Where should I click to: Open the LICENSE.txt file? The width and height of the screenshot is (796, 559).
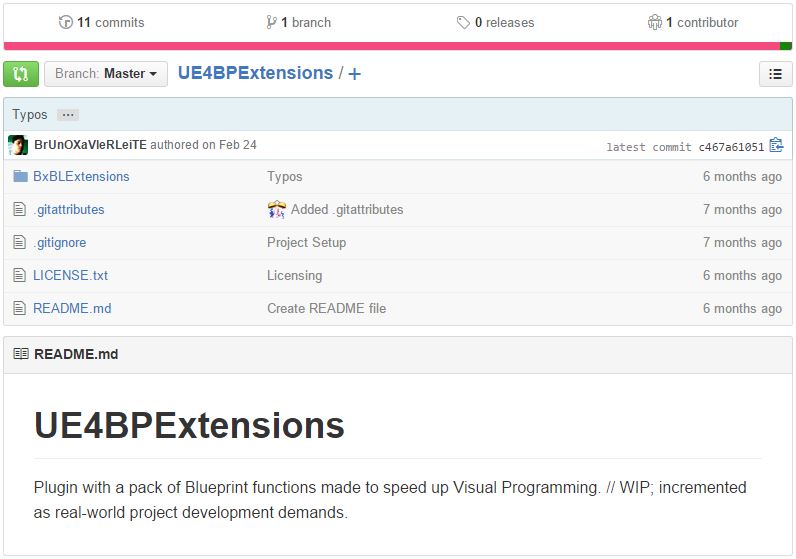(70, 276)
